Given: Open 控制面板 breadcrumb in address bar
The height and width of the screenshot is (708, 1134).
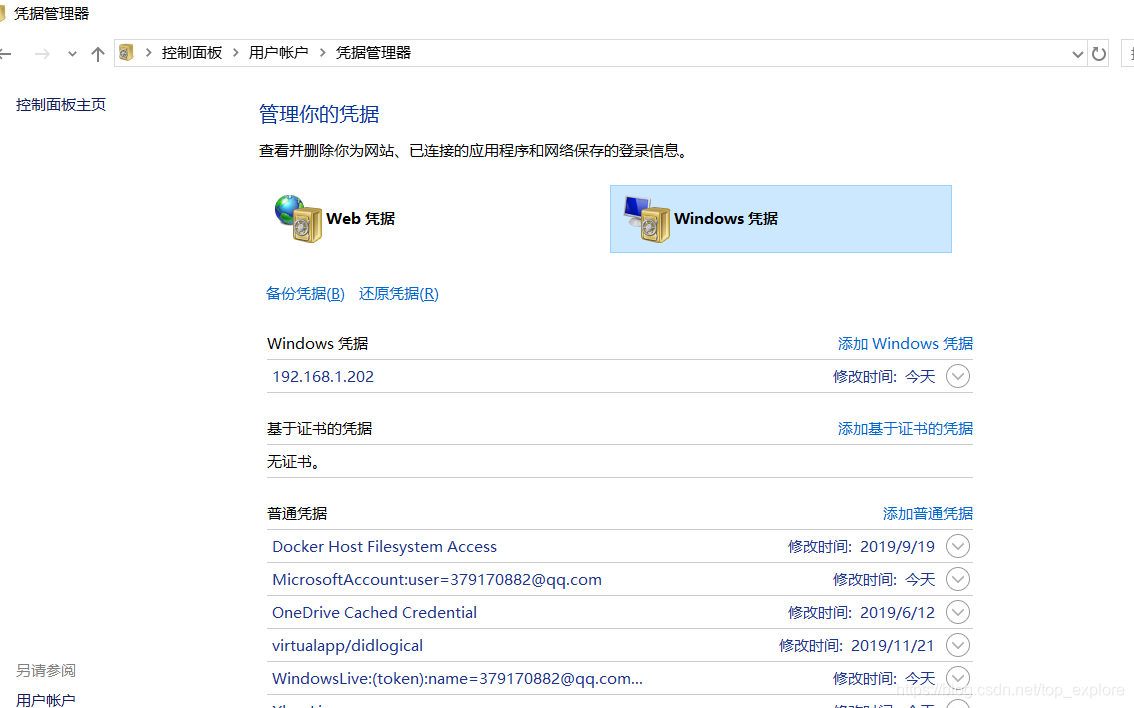Looking at the screenshot, I should (x=192, y=53).
